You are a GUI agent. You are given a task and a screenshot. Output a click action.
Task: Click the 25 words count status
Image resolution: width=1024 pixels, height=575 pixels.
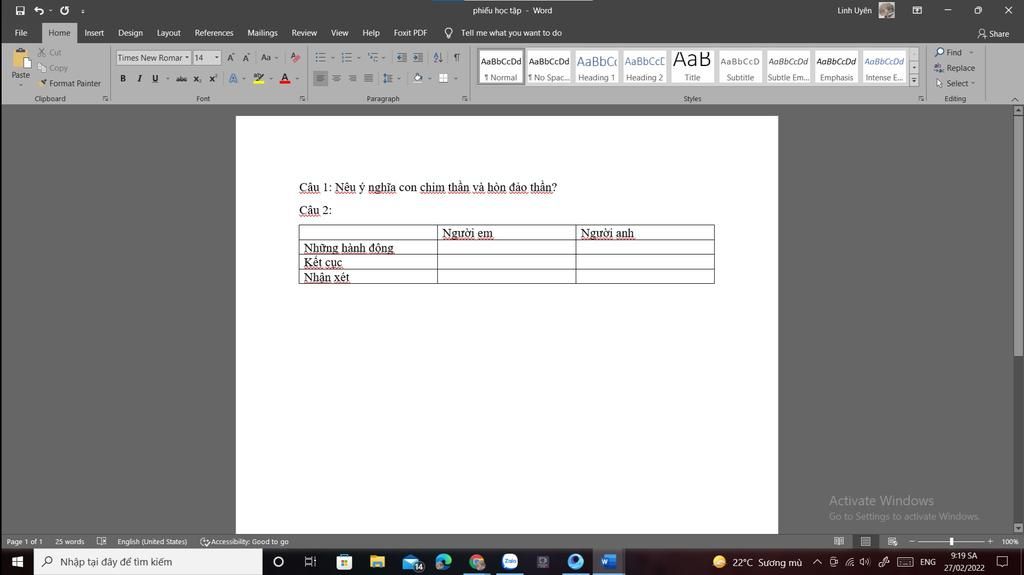pyautogui.click(x=69, y=542)
